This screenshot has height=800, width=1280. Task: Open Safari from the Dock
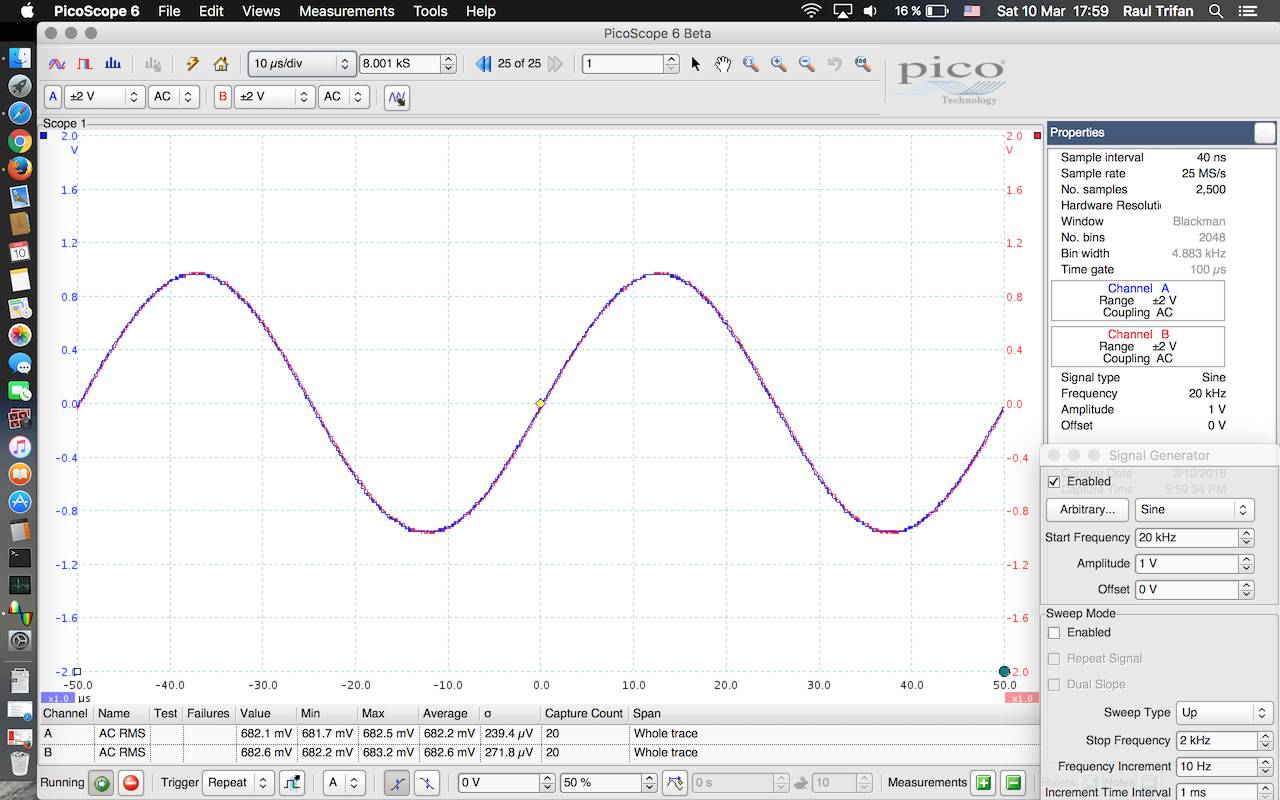click(x=19, y=113)
